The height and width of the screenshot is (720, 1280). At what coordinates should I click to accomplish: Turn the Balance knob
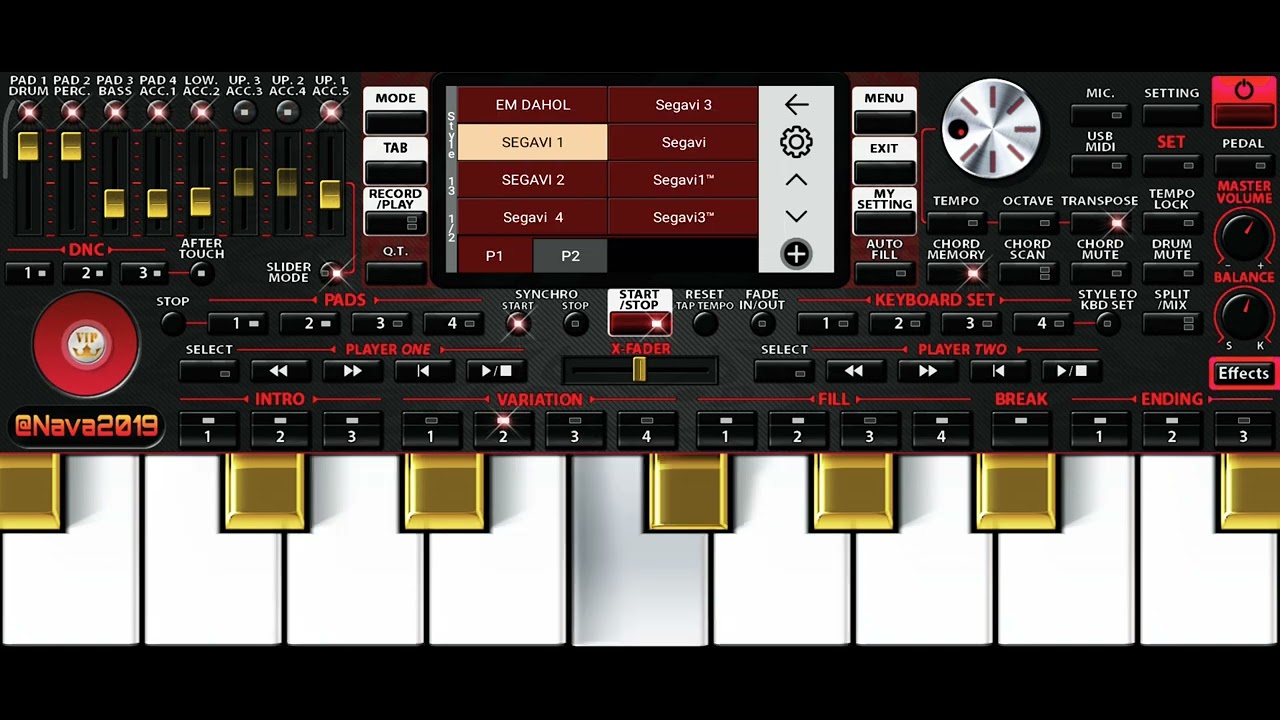(1243, 314)
